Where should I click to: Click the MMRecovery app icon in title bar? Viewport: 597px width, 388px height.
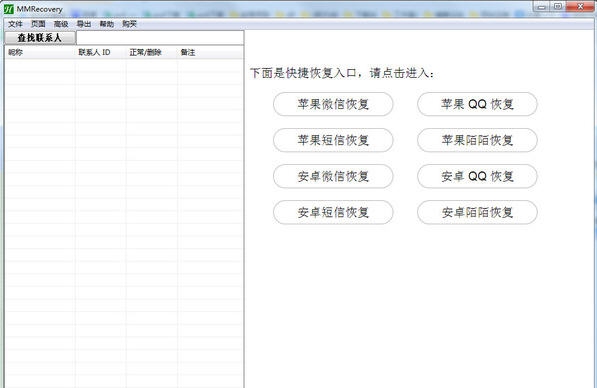8,9
